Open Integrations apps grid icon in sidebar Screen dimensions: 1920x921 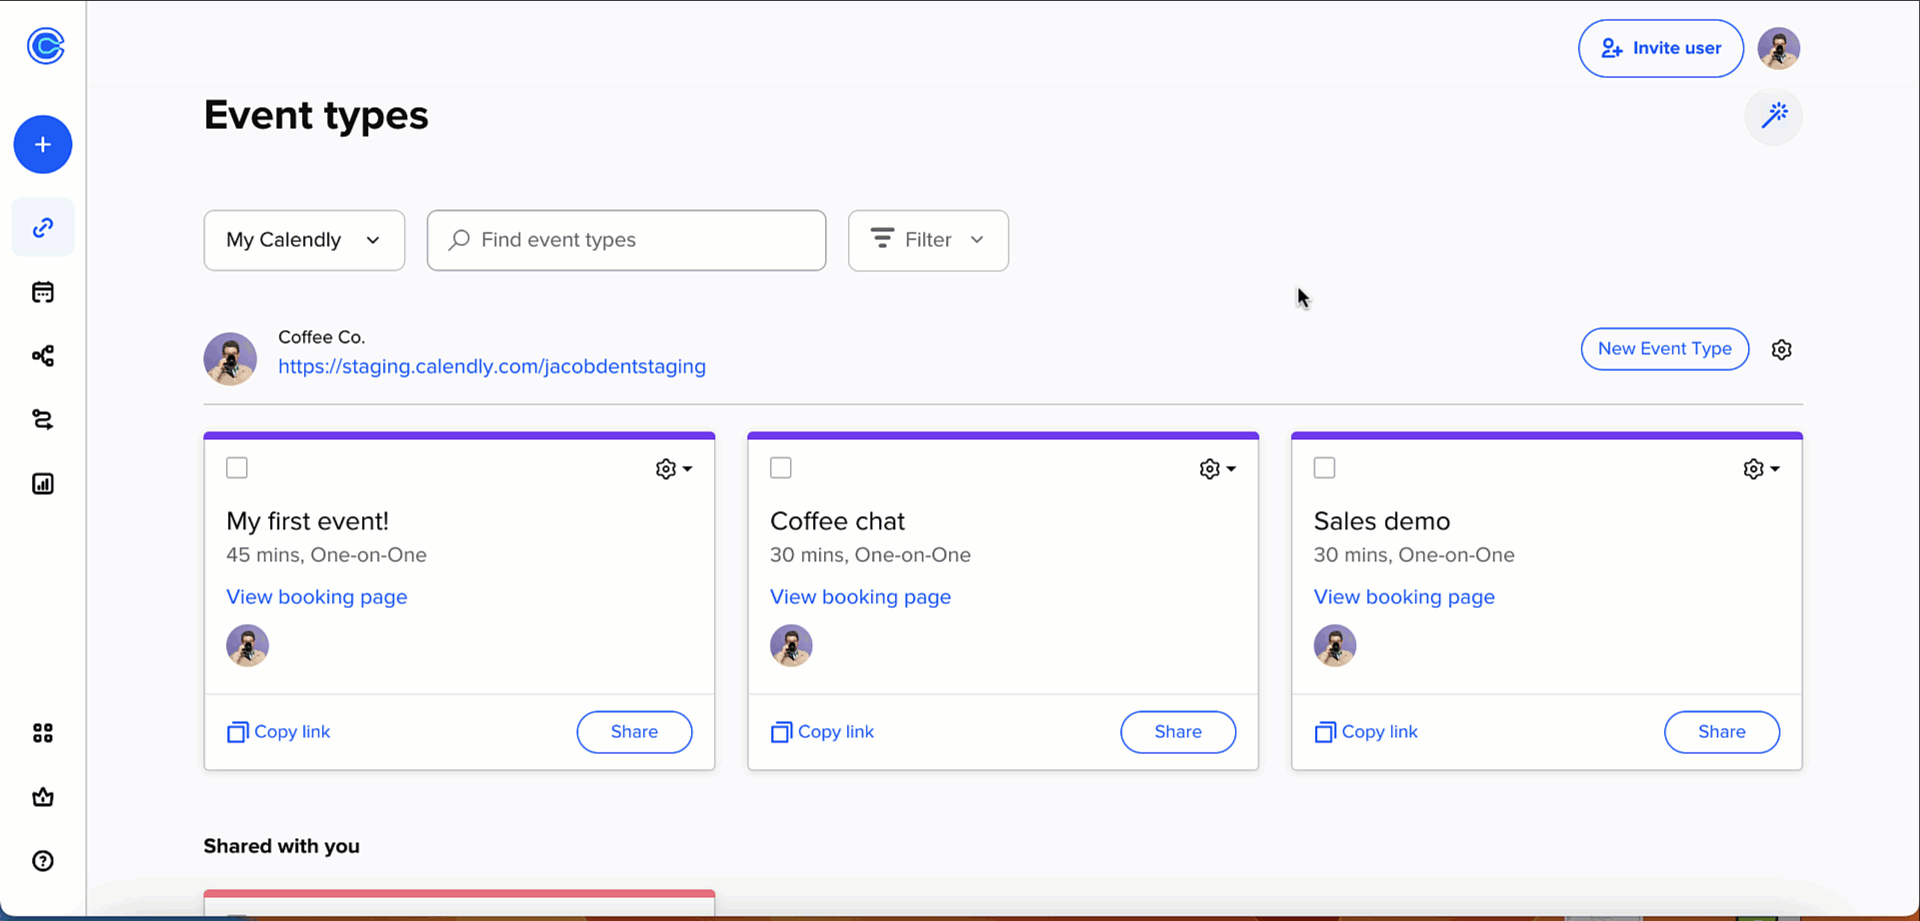click(43, 733)
